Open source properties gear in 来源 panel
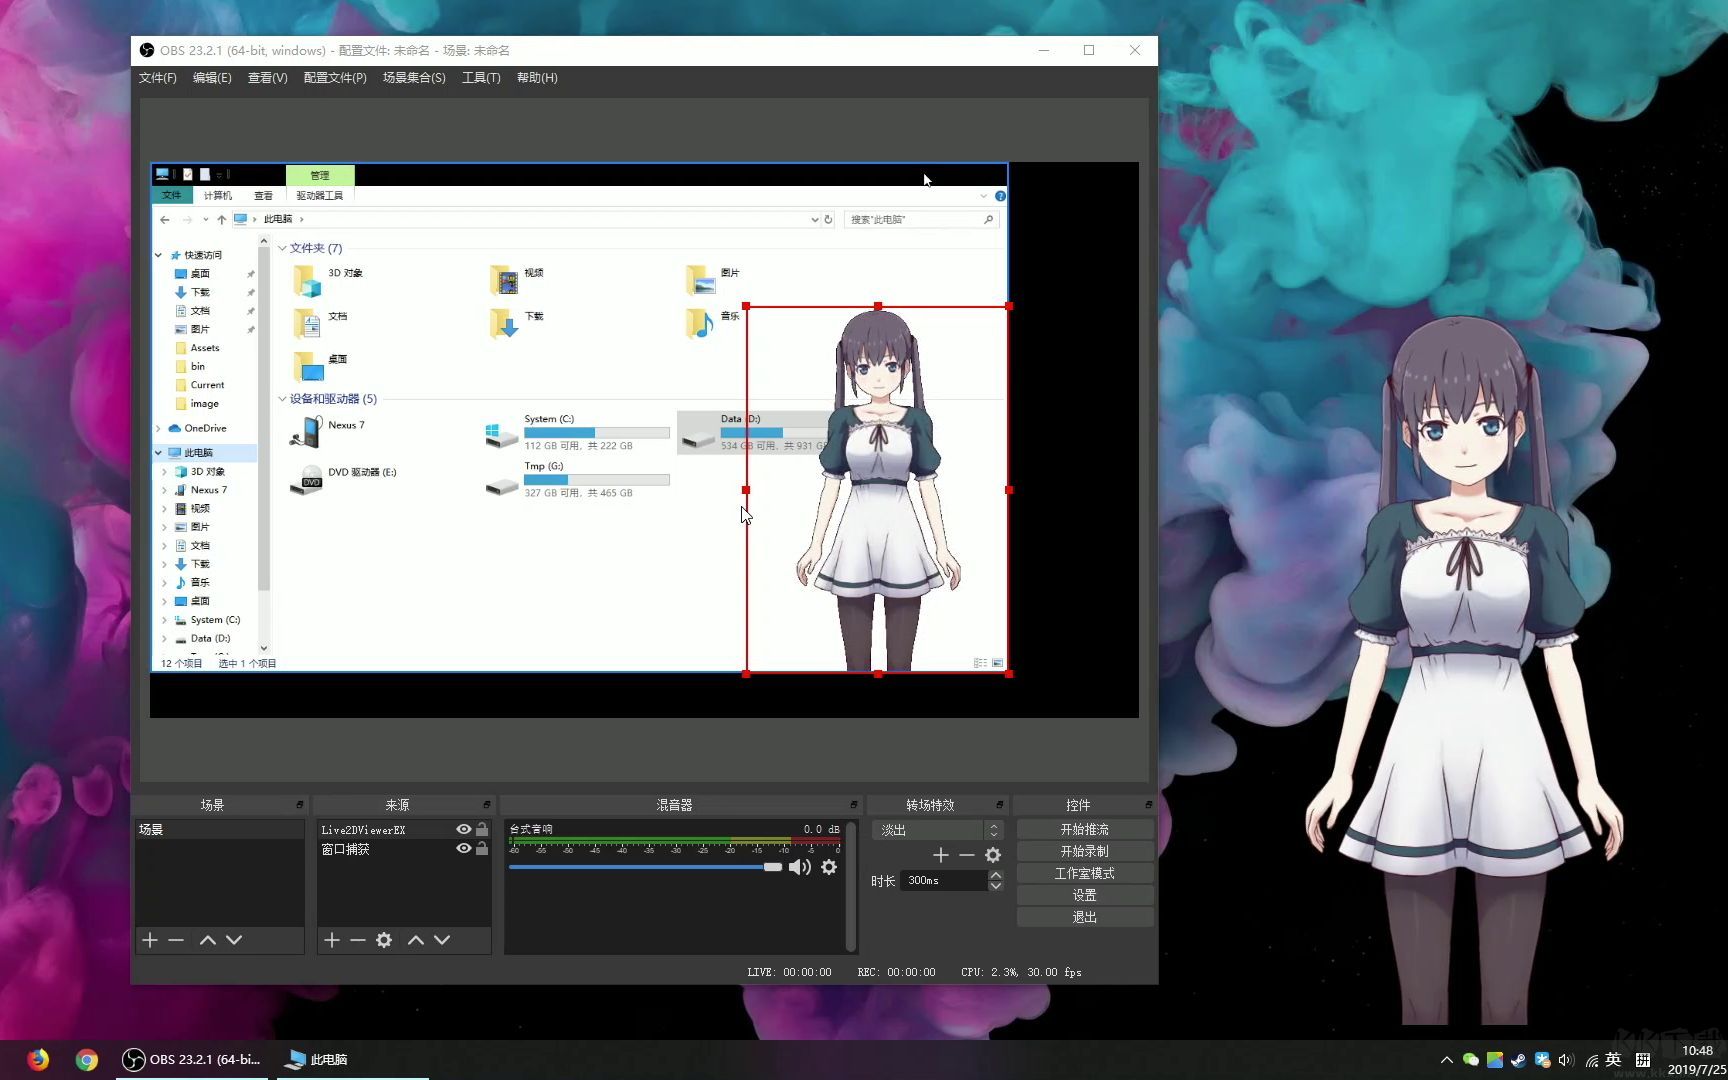Image resolution: width=1728 pixels, height=1080 pixels. [384, 940]
